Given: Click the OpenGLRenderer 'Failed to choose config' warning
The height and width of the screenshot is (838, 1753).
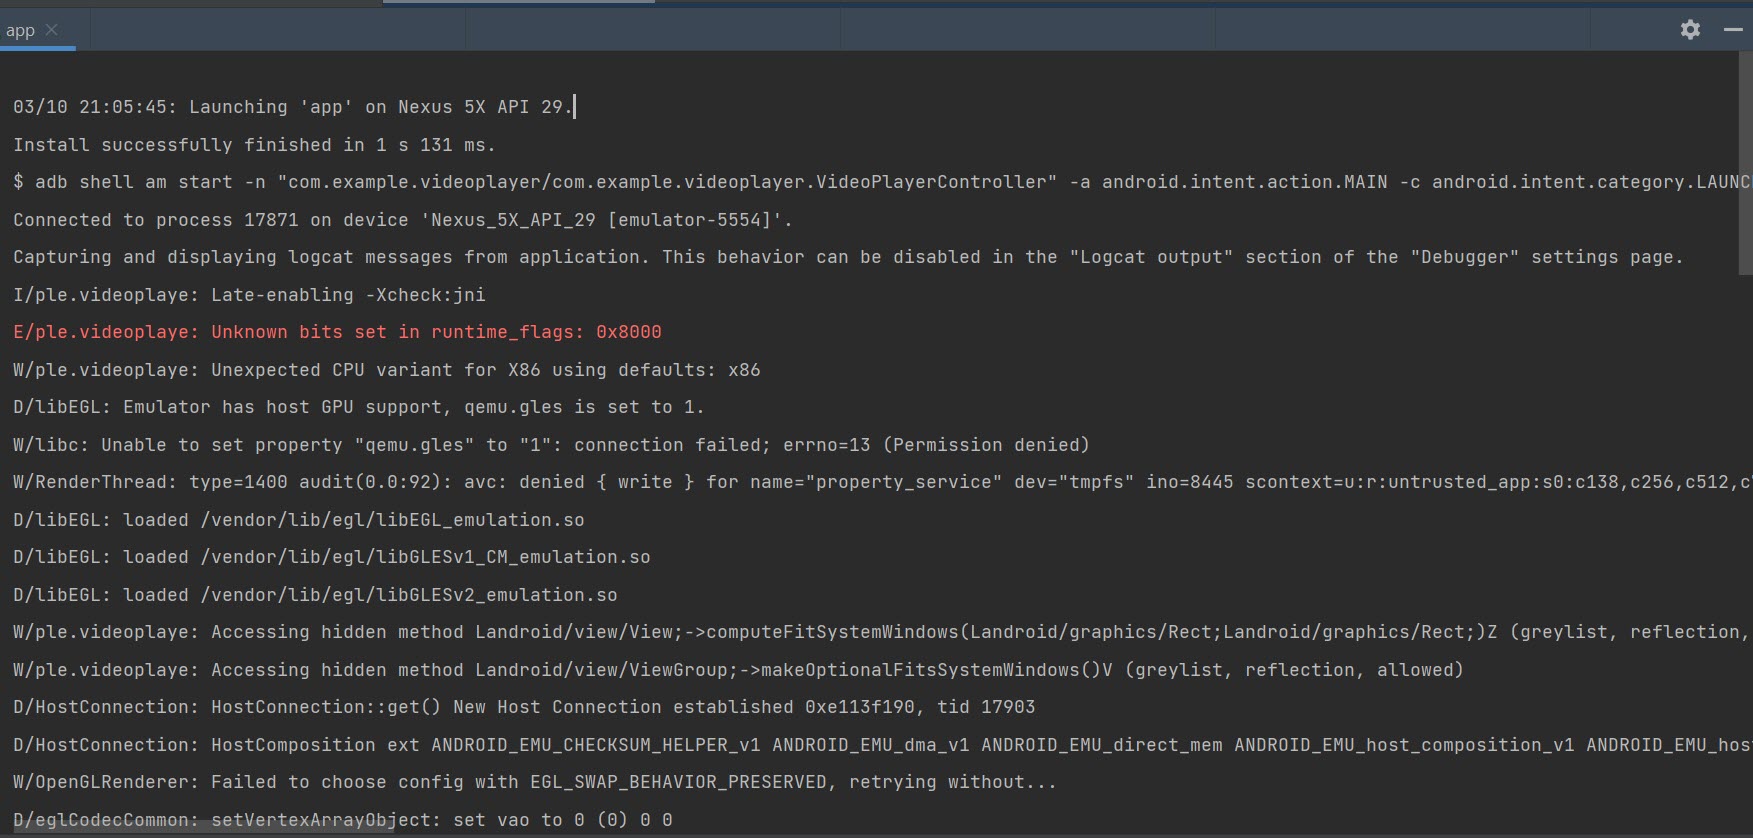Looking at the screenshot, I should pyautogui.click(x=534, y=782).
